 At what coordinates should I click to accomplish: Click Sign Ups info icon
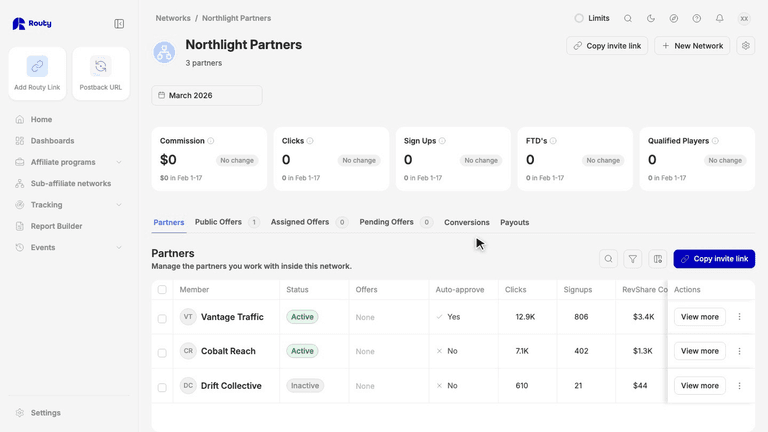(442, 141)
